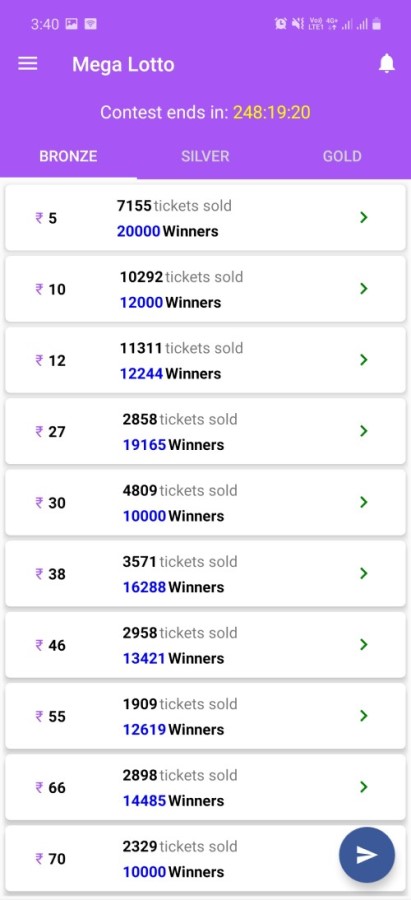Tap the battery icon in status bar
This screenshot has width=411, height=900.
click(377, 24)
